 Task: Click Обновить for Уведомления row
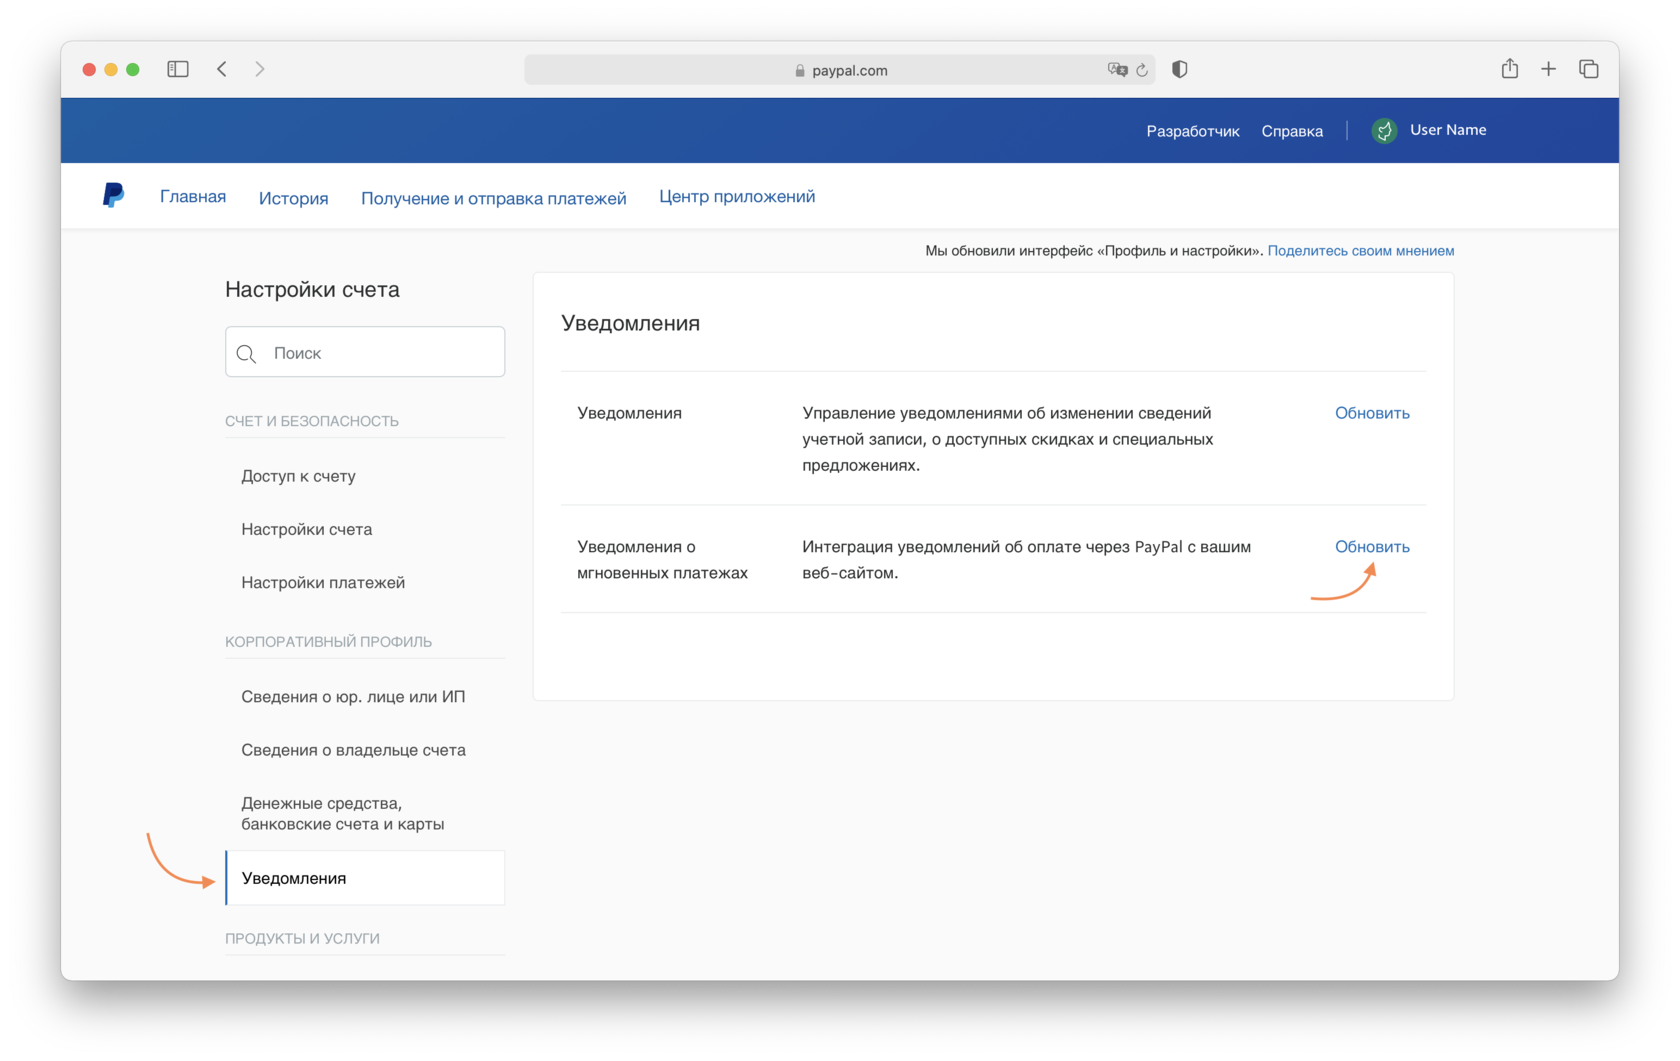click(x=1372, y=413)
